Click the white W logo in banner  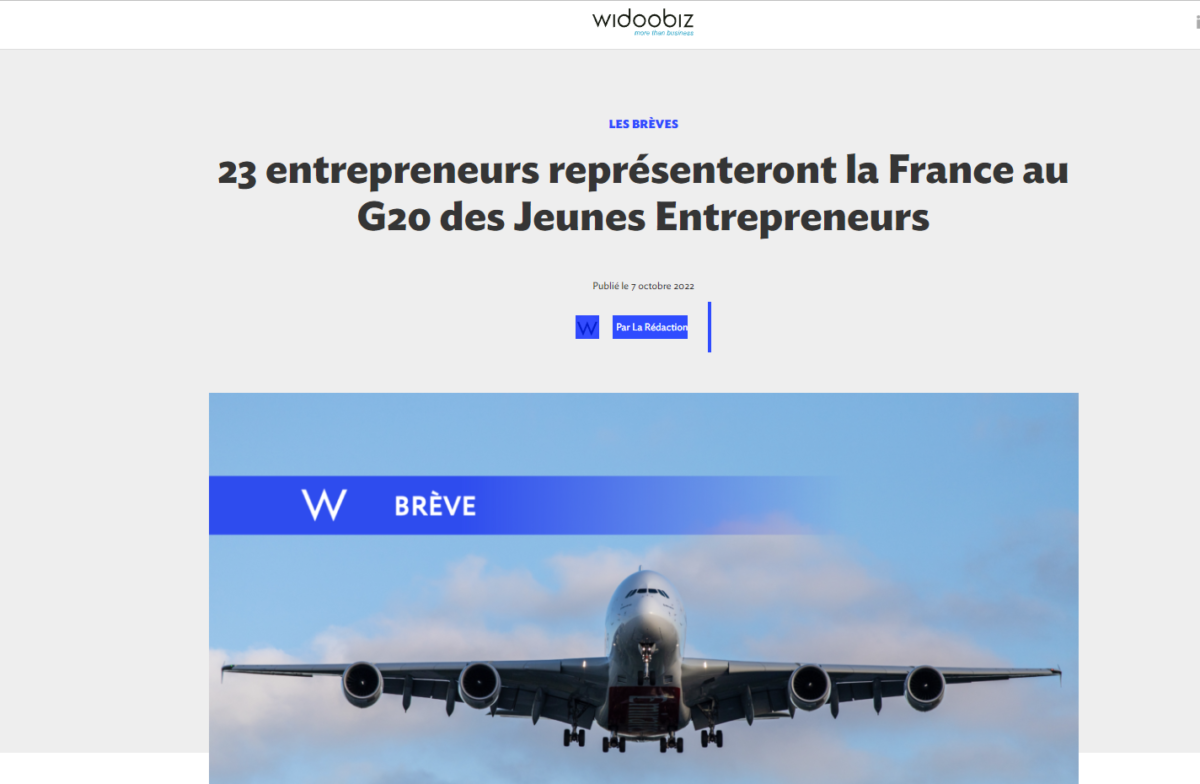pos(324,505)
